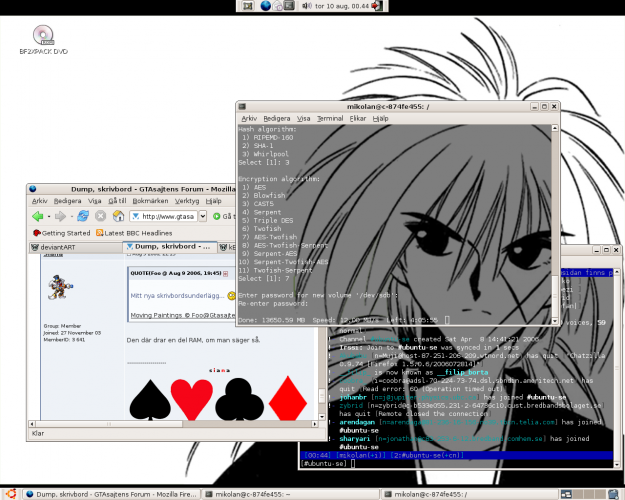Viewport: 625px width, 500px height.
Task: Open Firefox Verktyg menu
Action: [x=187, y=201]
